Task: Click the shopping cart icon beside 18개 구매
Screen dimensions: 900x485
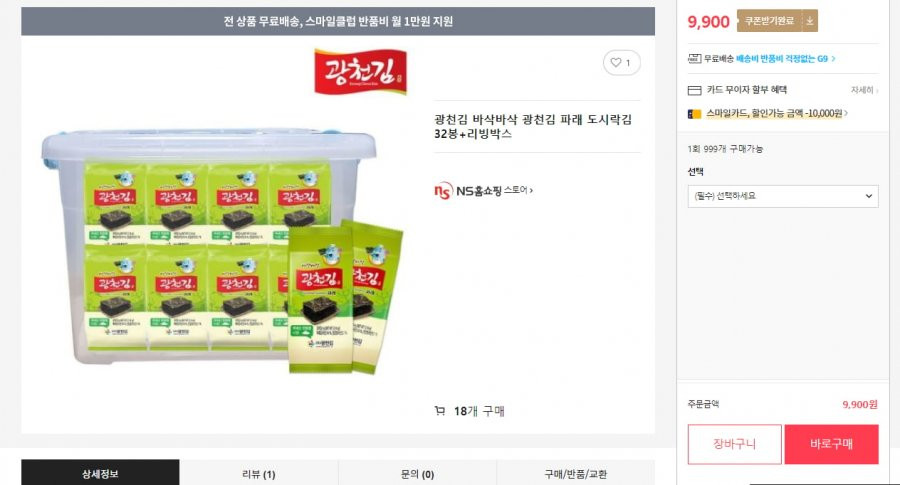Action: [440, 411]
